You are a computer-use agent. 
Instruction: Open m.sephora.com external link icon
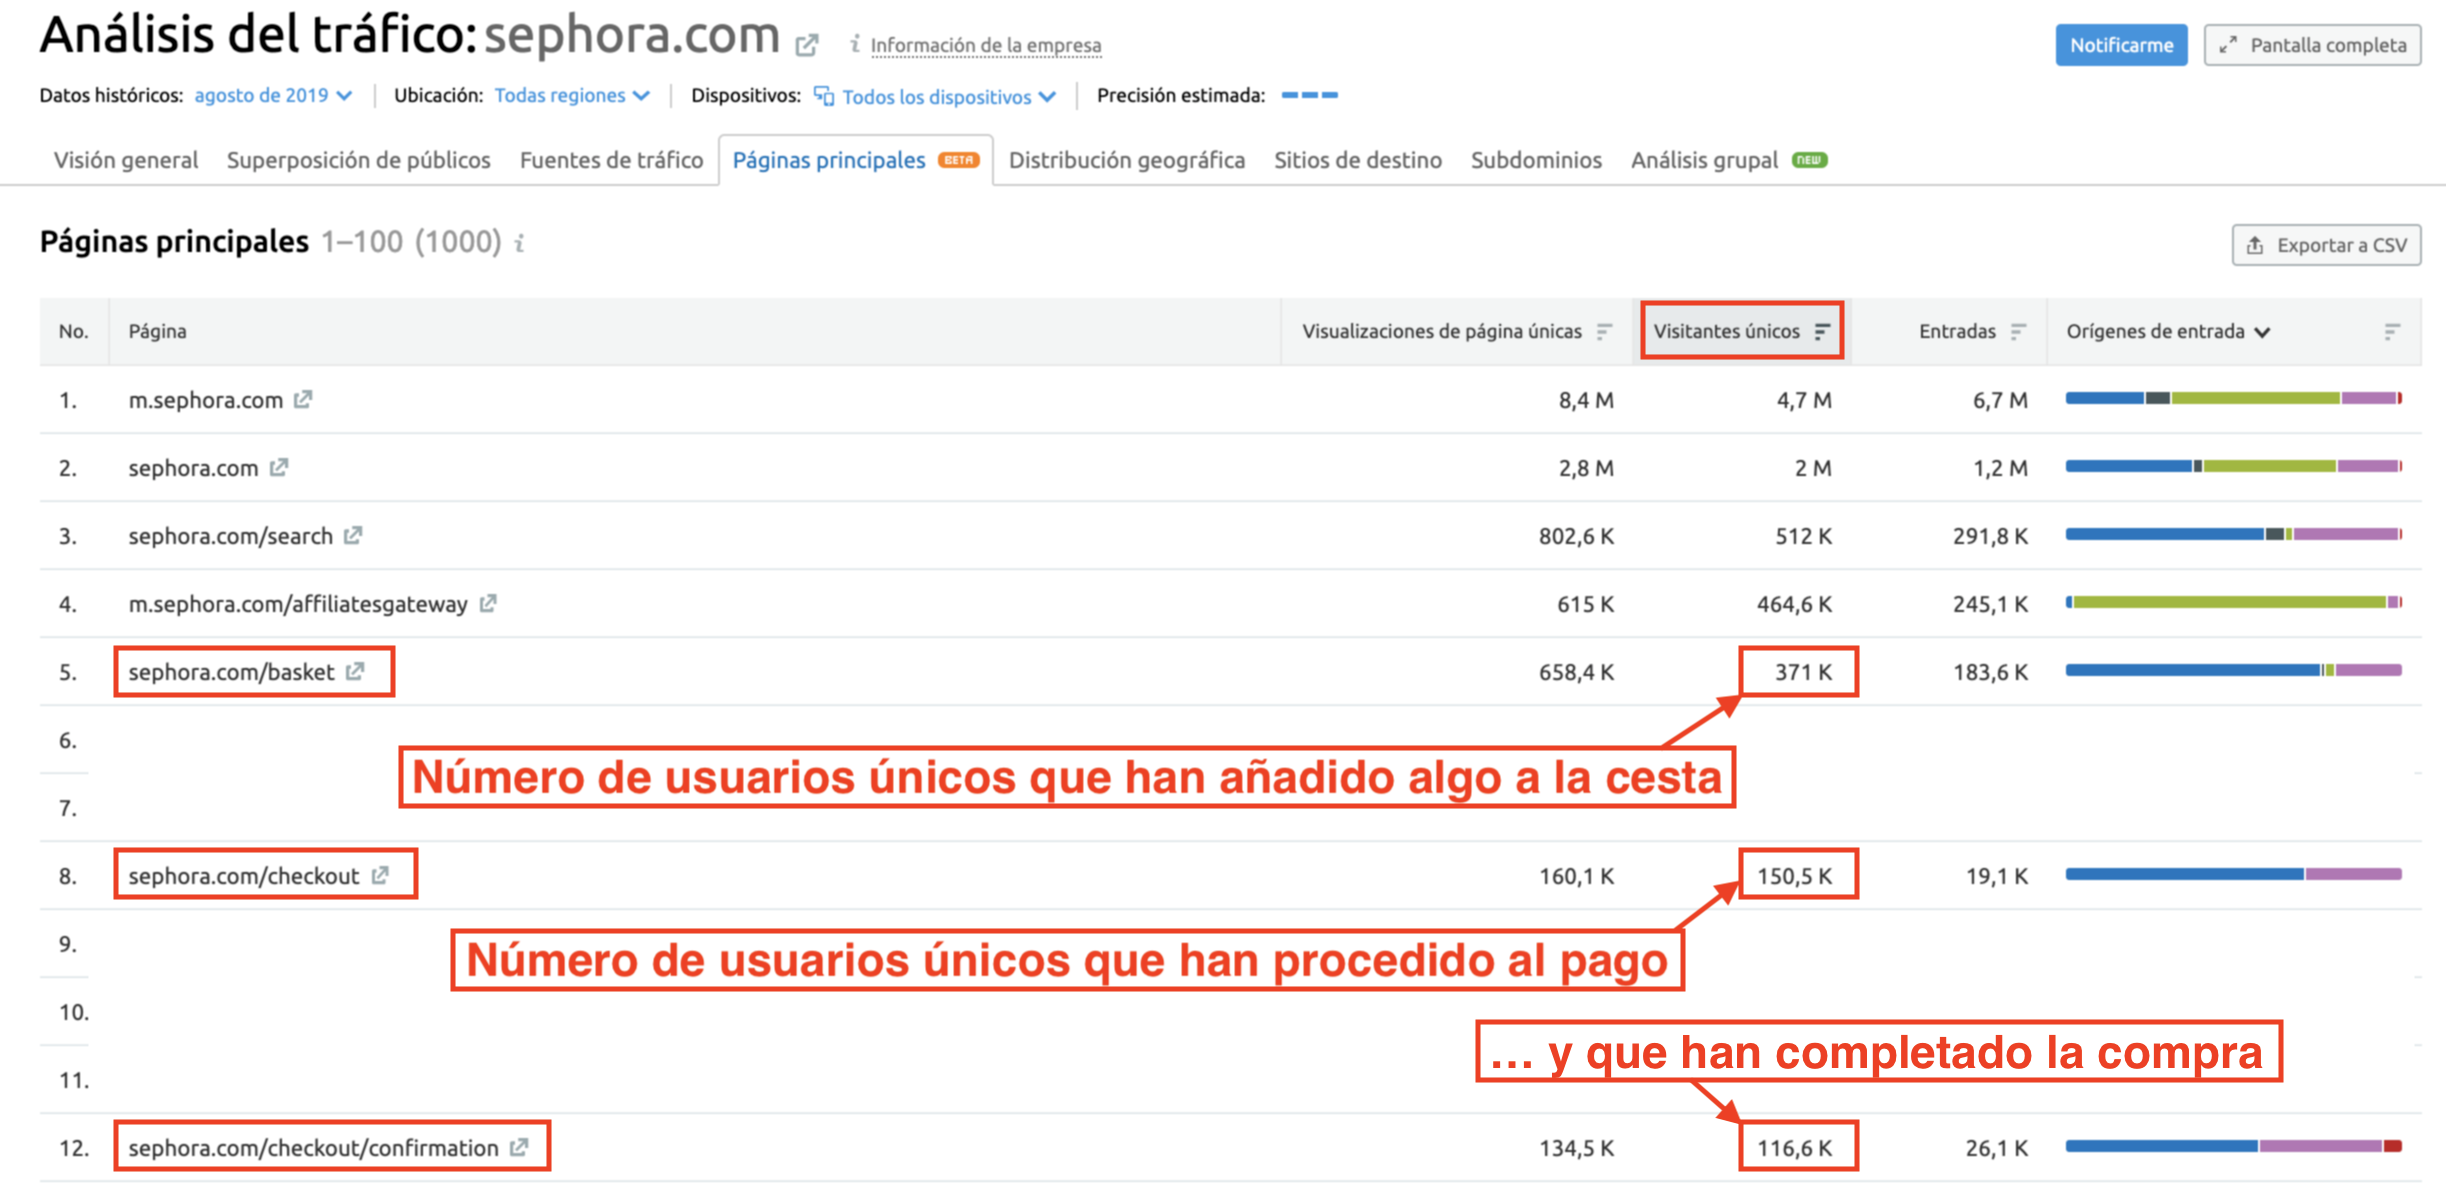pyautogui.click(x=303, y=399)
